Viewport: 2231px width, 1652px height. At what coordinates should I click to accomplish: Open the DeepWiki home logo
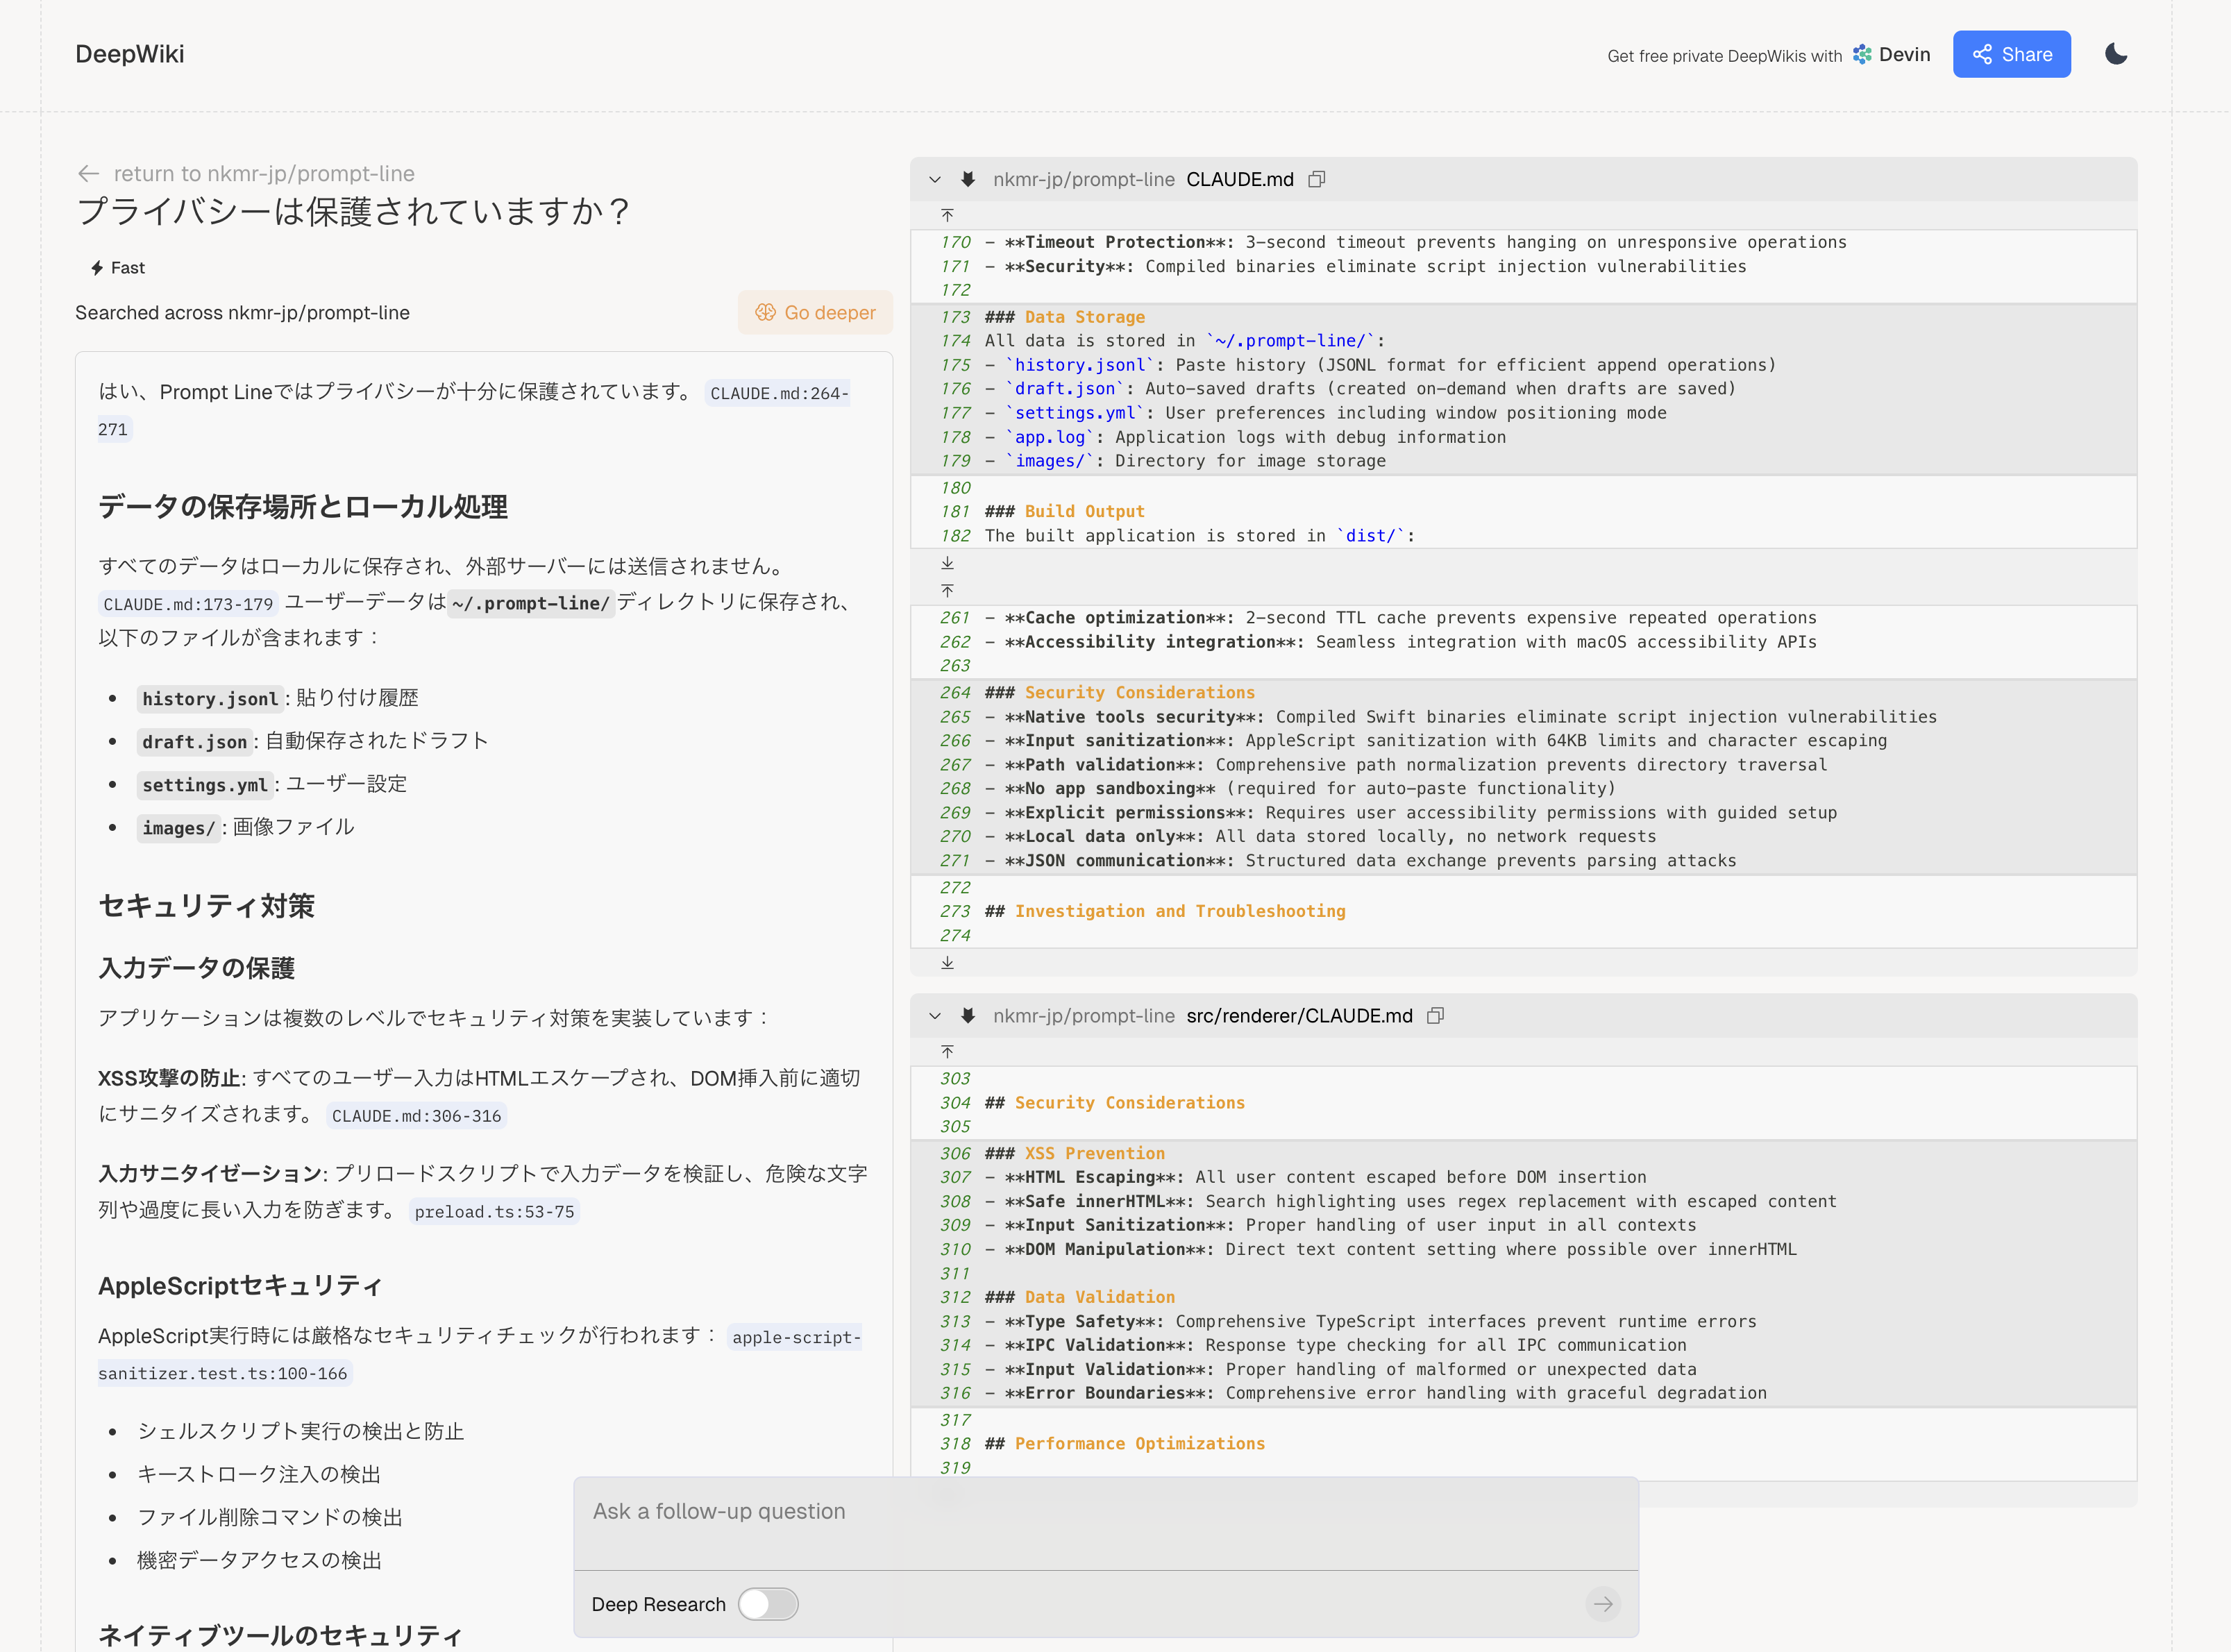[130, 54]
